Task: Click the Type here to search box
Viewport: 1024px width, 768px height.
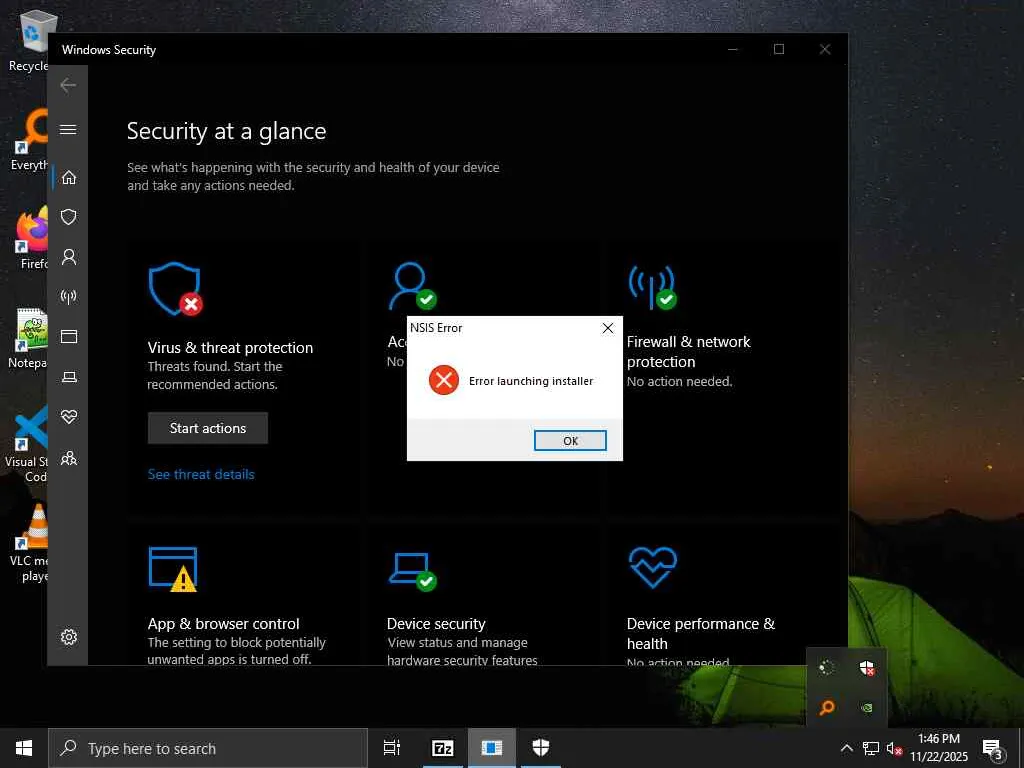Action: [208, 748]
